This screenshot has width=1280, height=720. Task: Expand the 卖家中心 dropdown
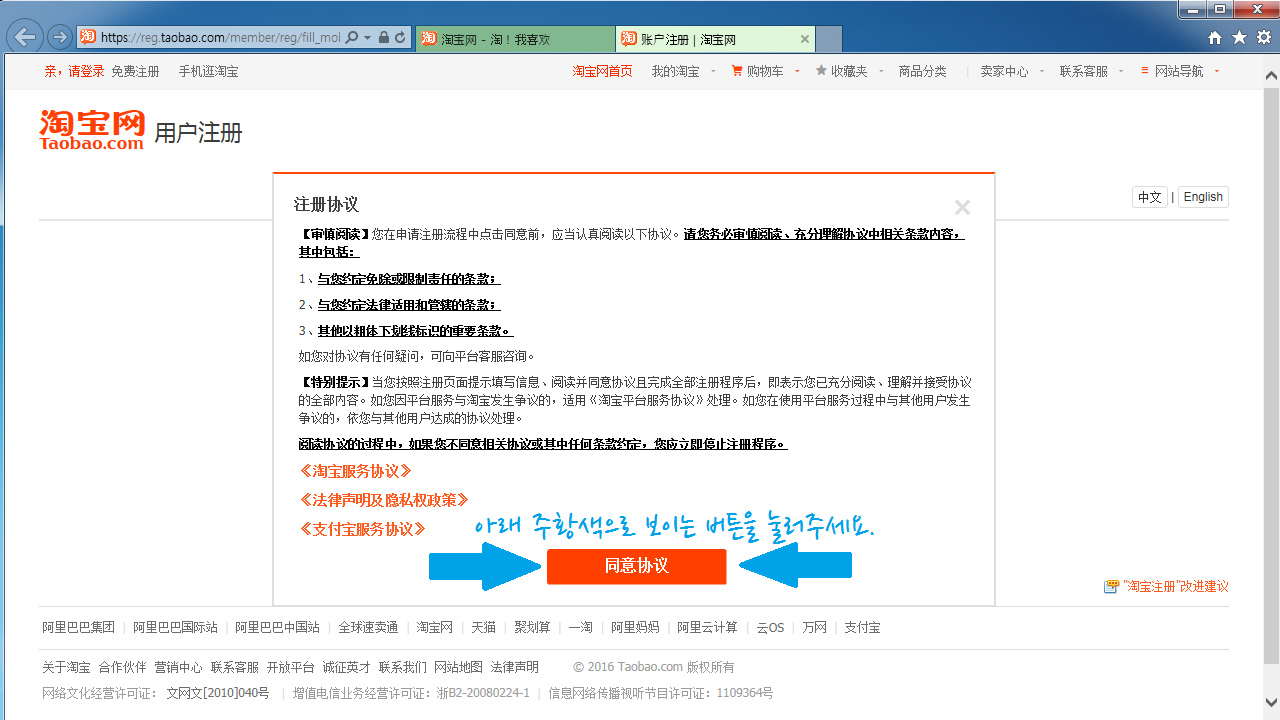pyautogui.click(x=1042, y=71)
